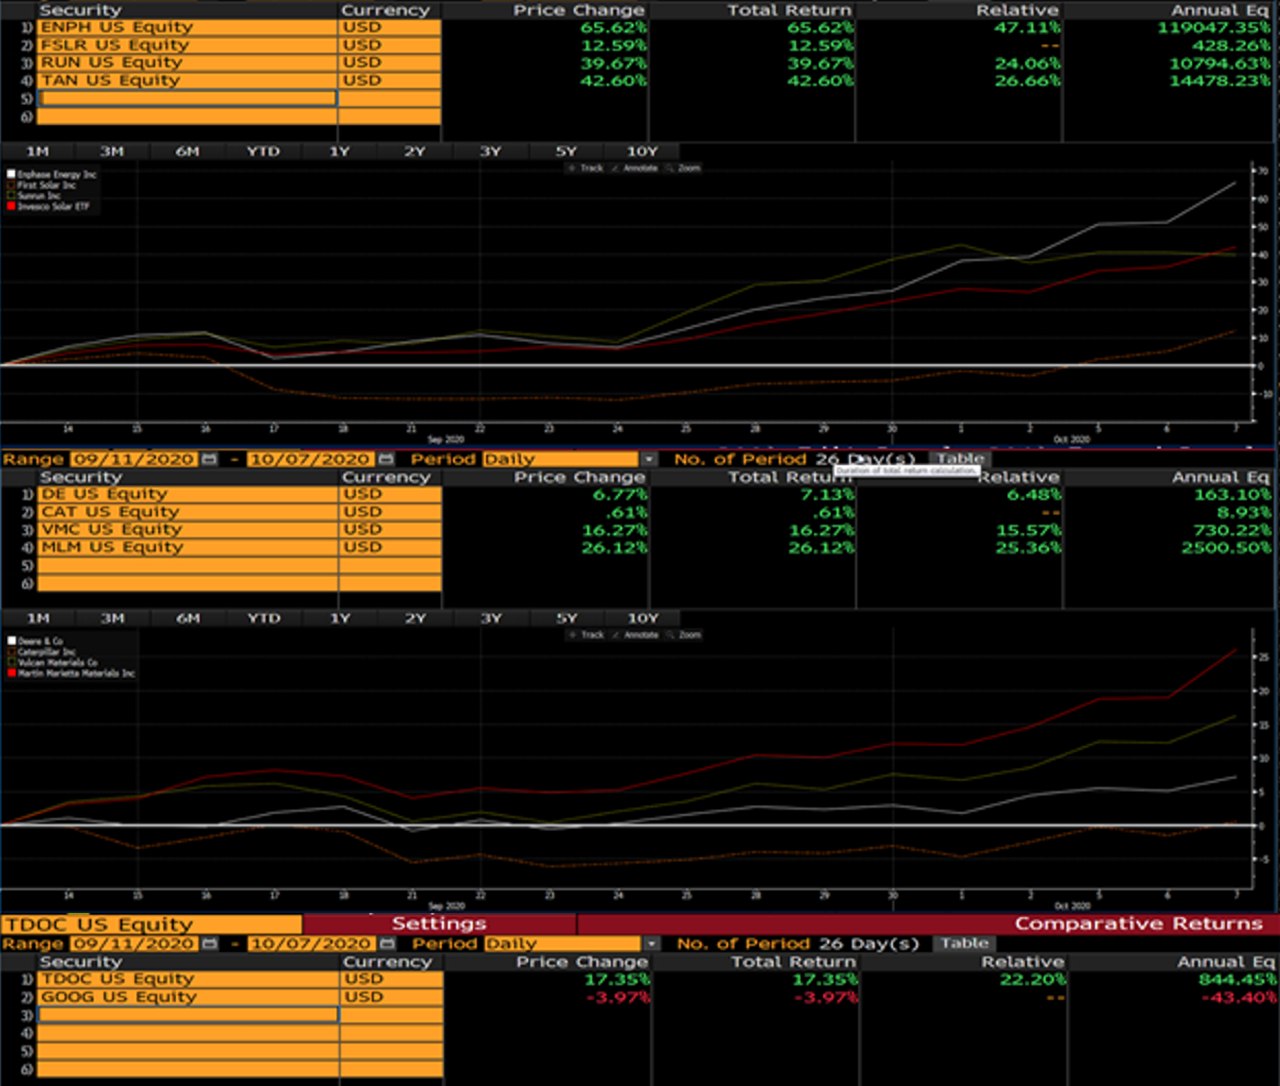Viewport: 1280px width, 1086px height.
Task: Edit the GOOG US Equity security field
Action: (188, 997)
